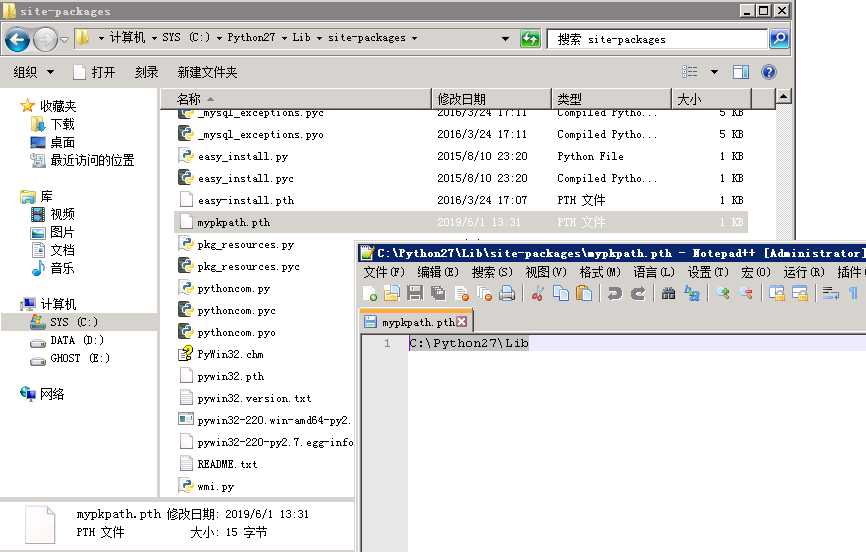This screenshot has width=866, height=552.
Task: Cut selection with the scissors icon
Action: click(x=537, y=293)
